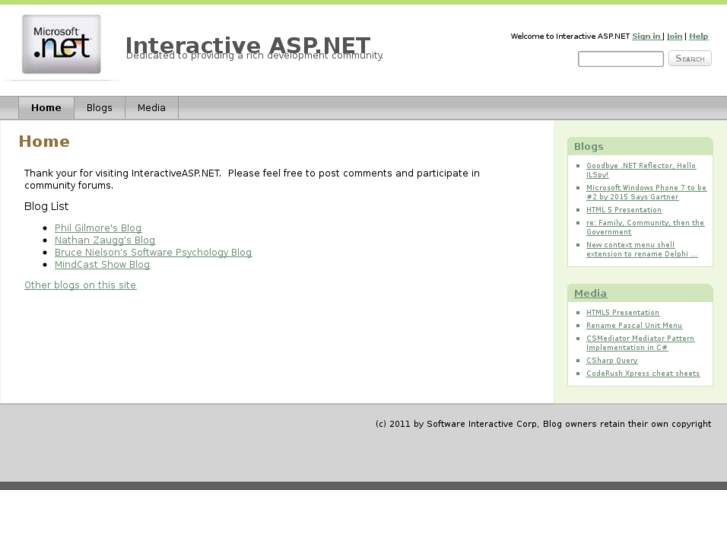The width and height of the screenshot is (727, 545).
Task: Open MindCast Show Blog
Action: point(102,264)
